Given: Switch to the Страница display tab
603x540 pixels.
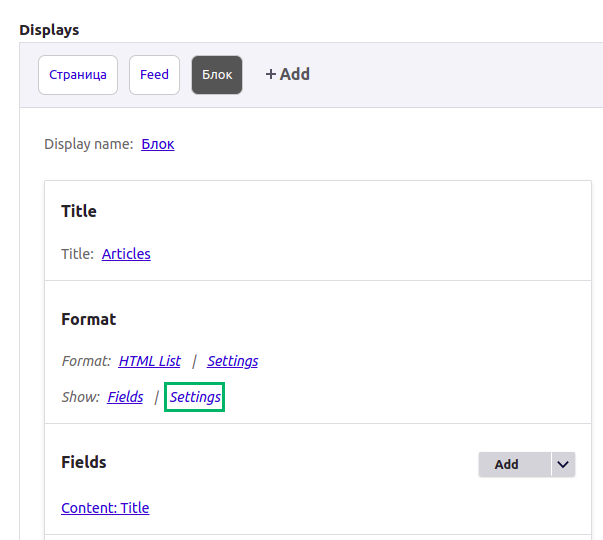Looking at the screenshot, I should click(x=78, y=75).
